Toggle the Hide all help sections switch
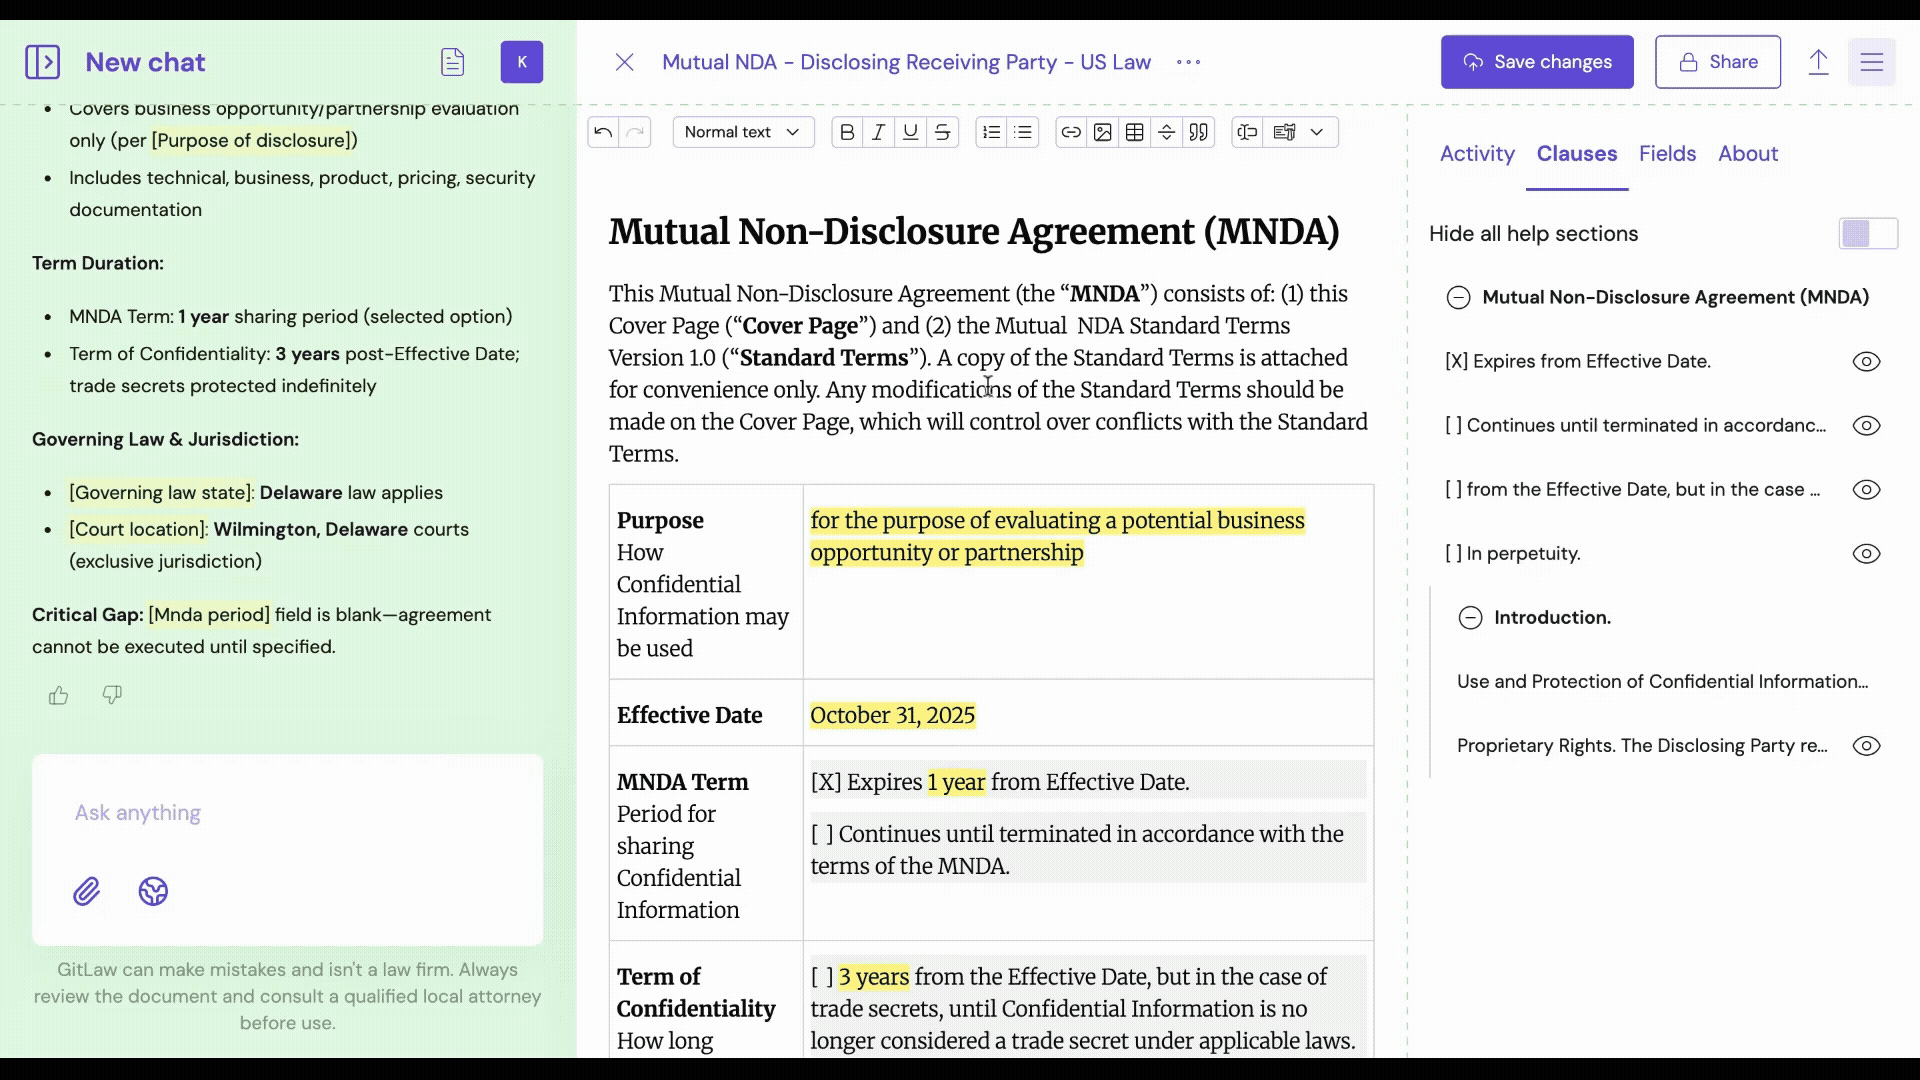The image size is (1920, 1080). coord(1867,234)
